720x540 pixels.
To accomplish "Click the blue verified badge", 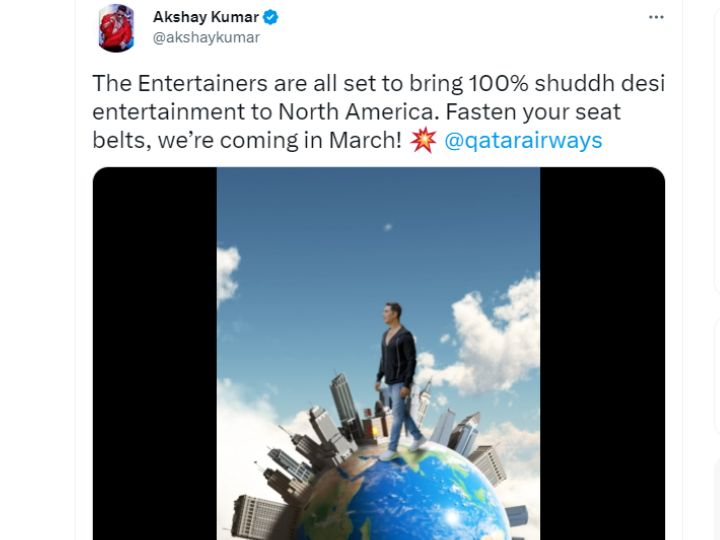I will [x=270, y=17].
